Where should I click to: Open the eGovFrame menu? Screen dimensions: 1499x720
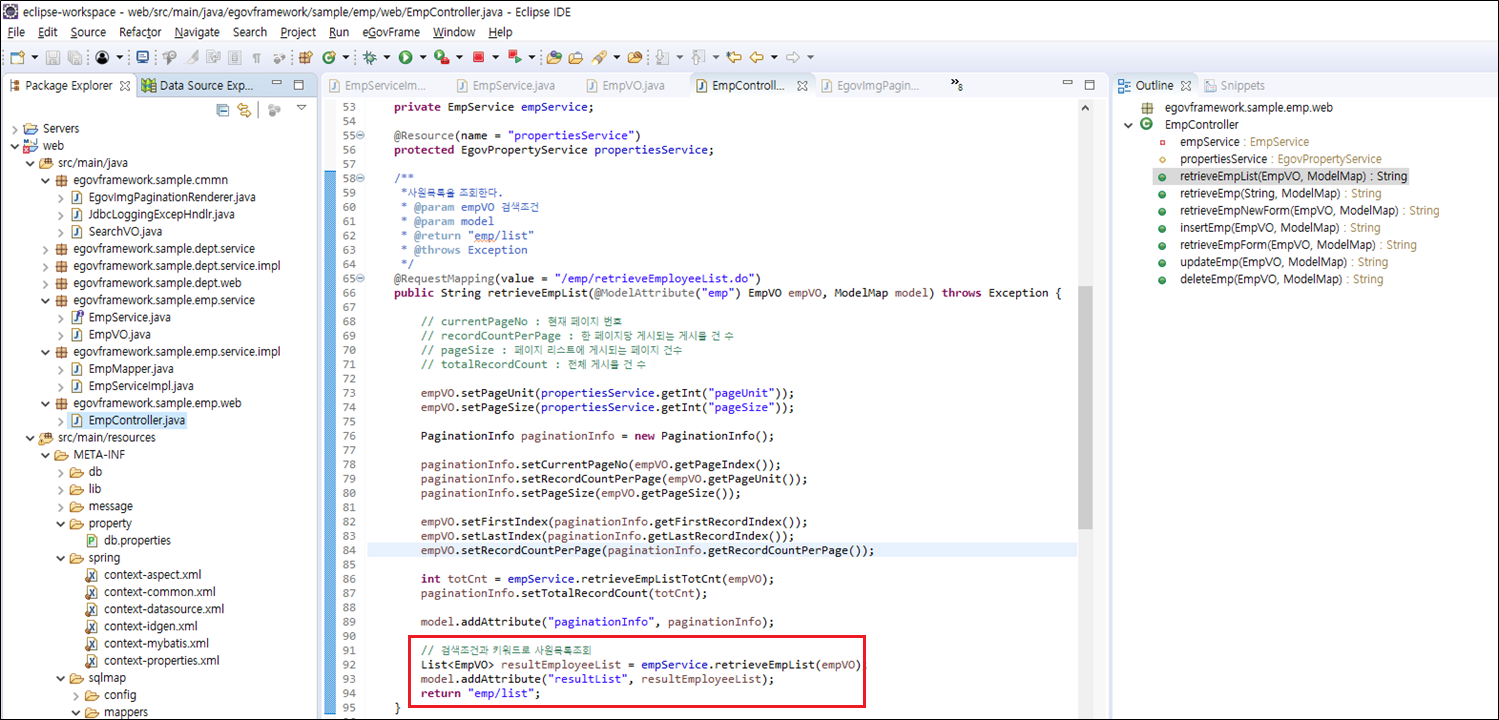click(x=391, y=32)
